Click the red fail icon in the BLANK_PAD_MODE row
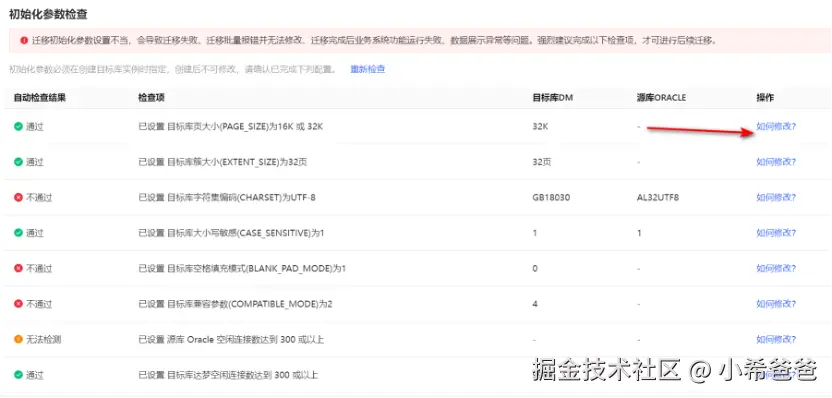 pyautogui.click(x=18, y=269)
